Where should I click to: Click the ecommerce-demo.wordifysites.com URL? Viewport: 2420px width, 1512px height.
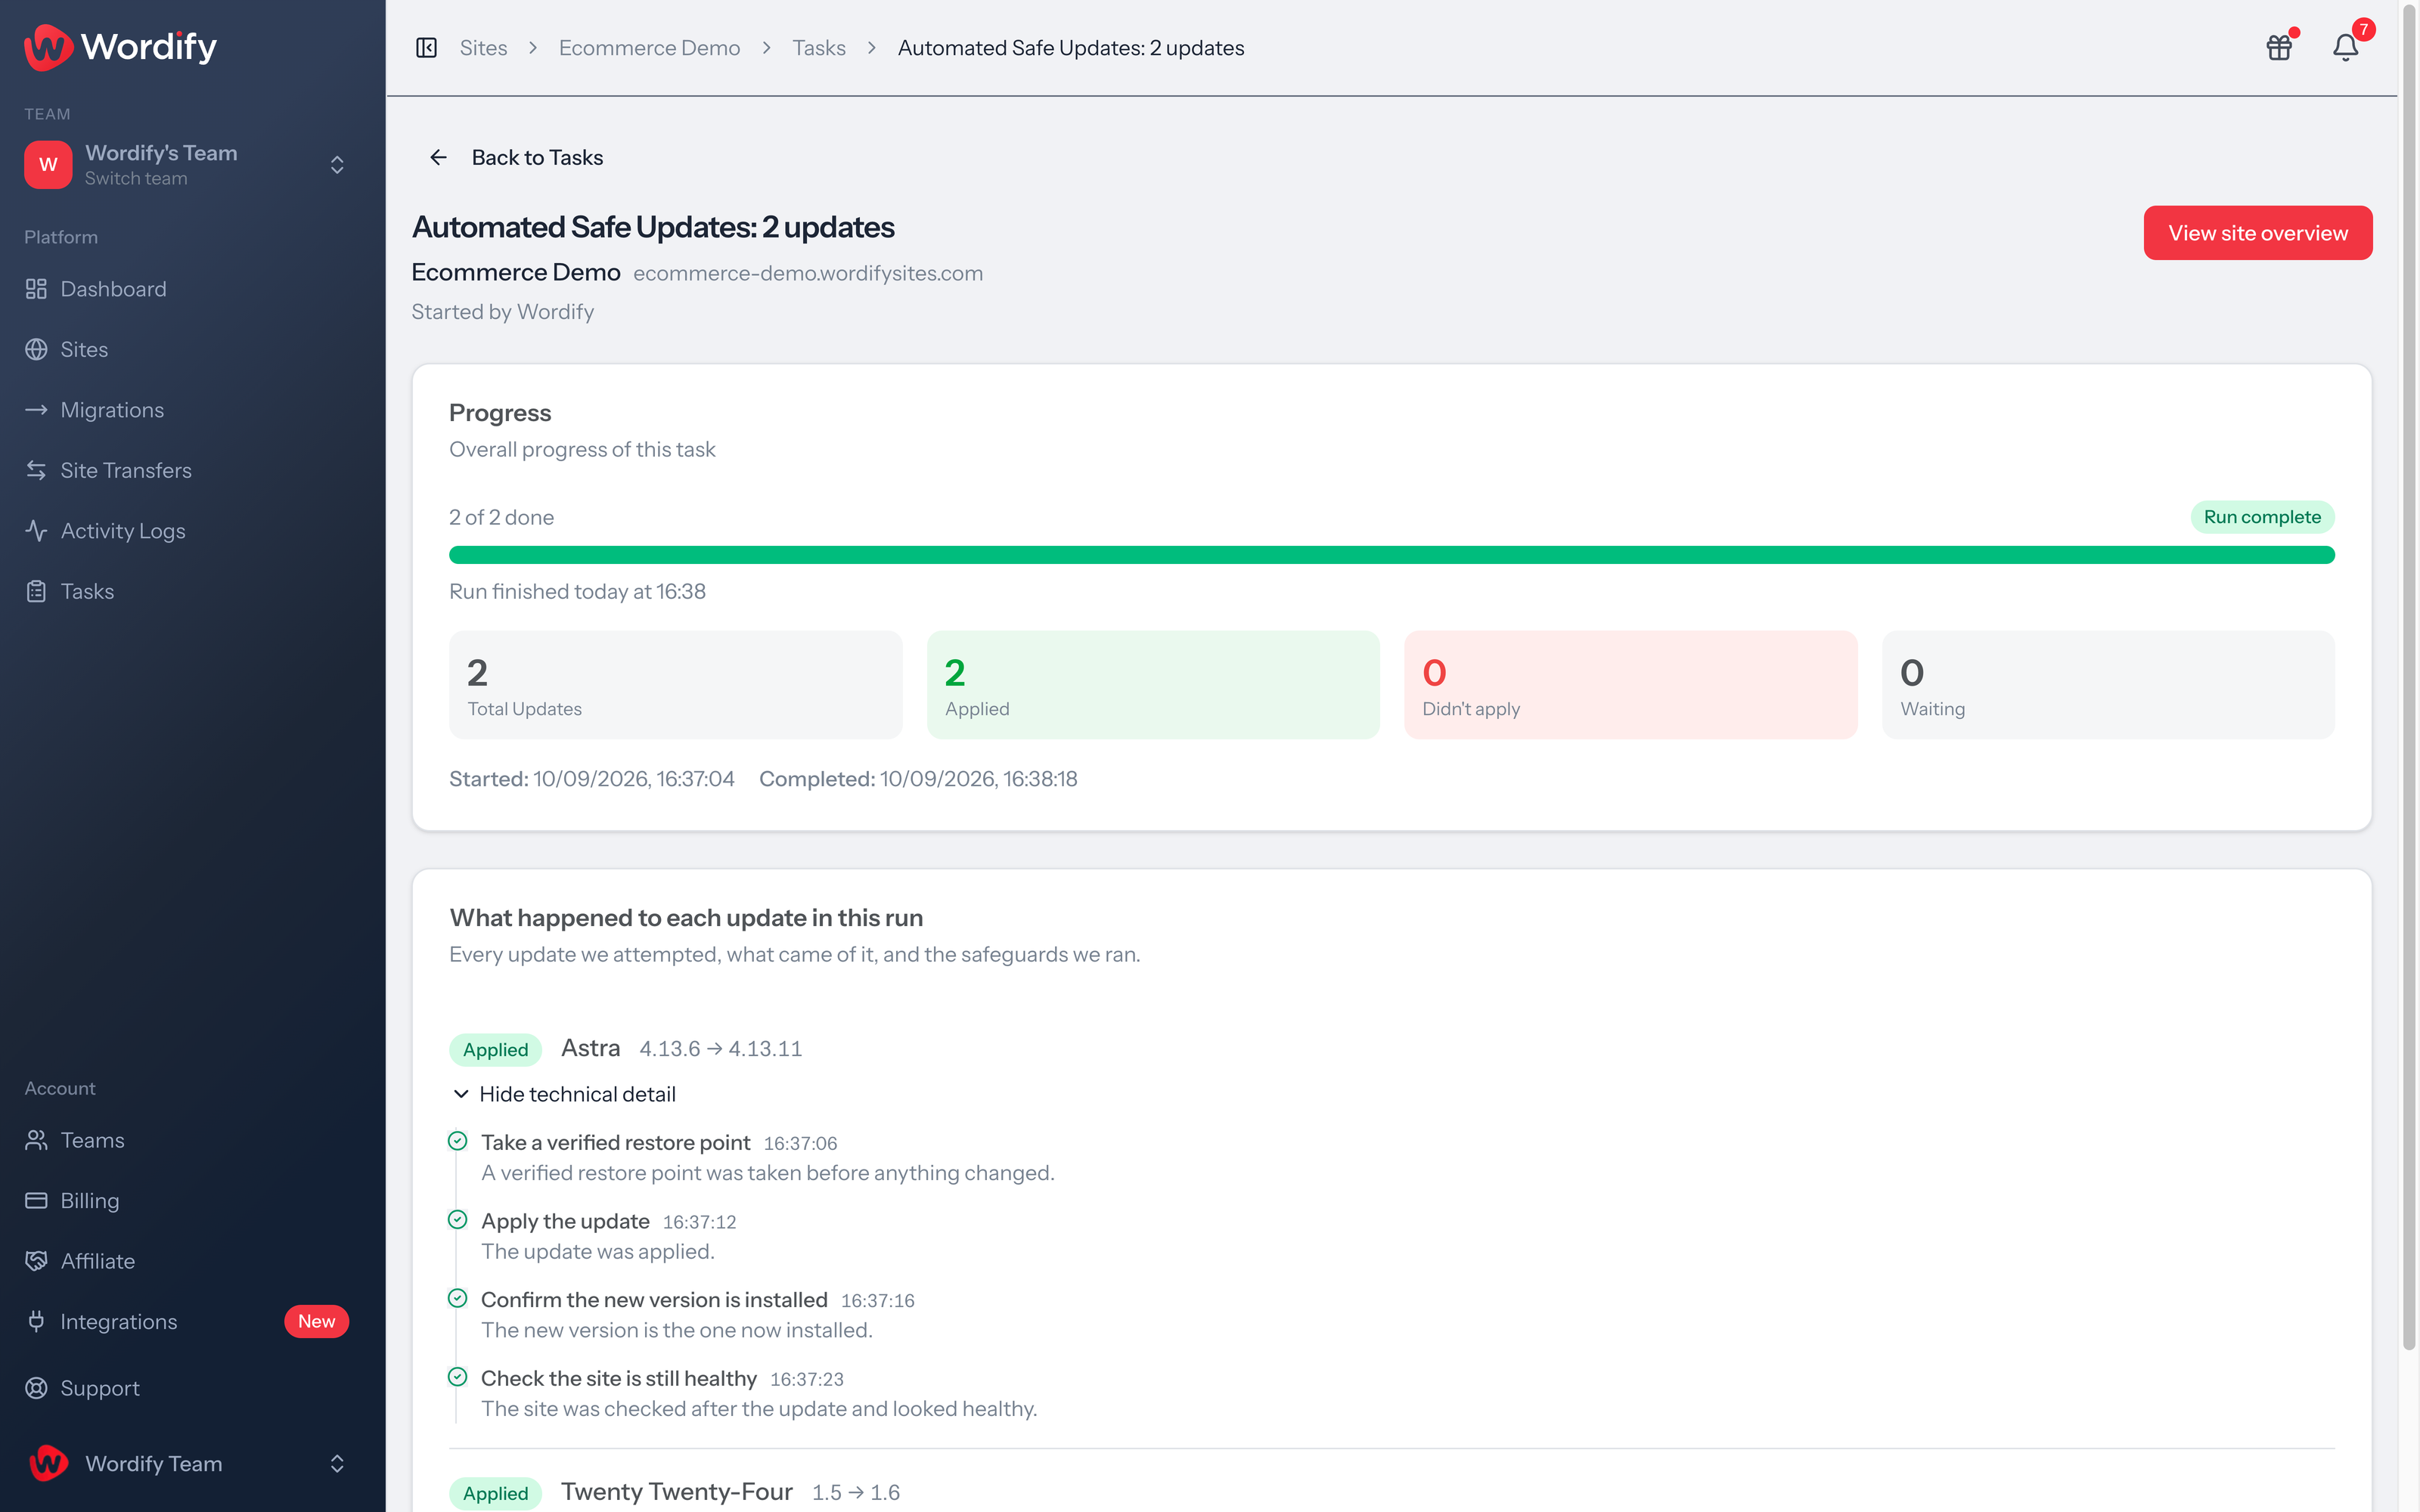[x=808, y=273]
